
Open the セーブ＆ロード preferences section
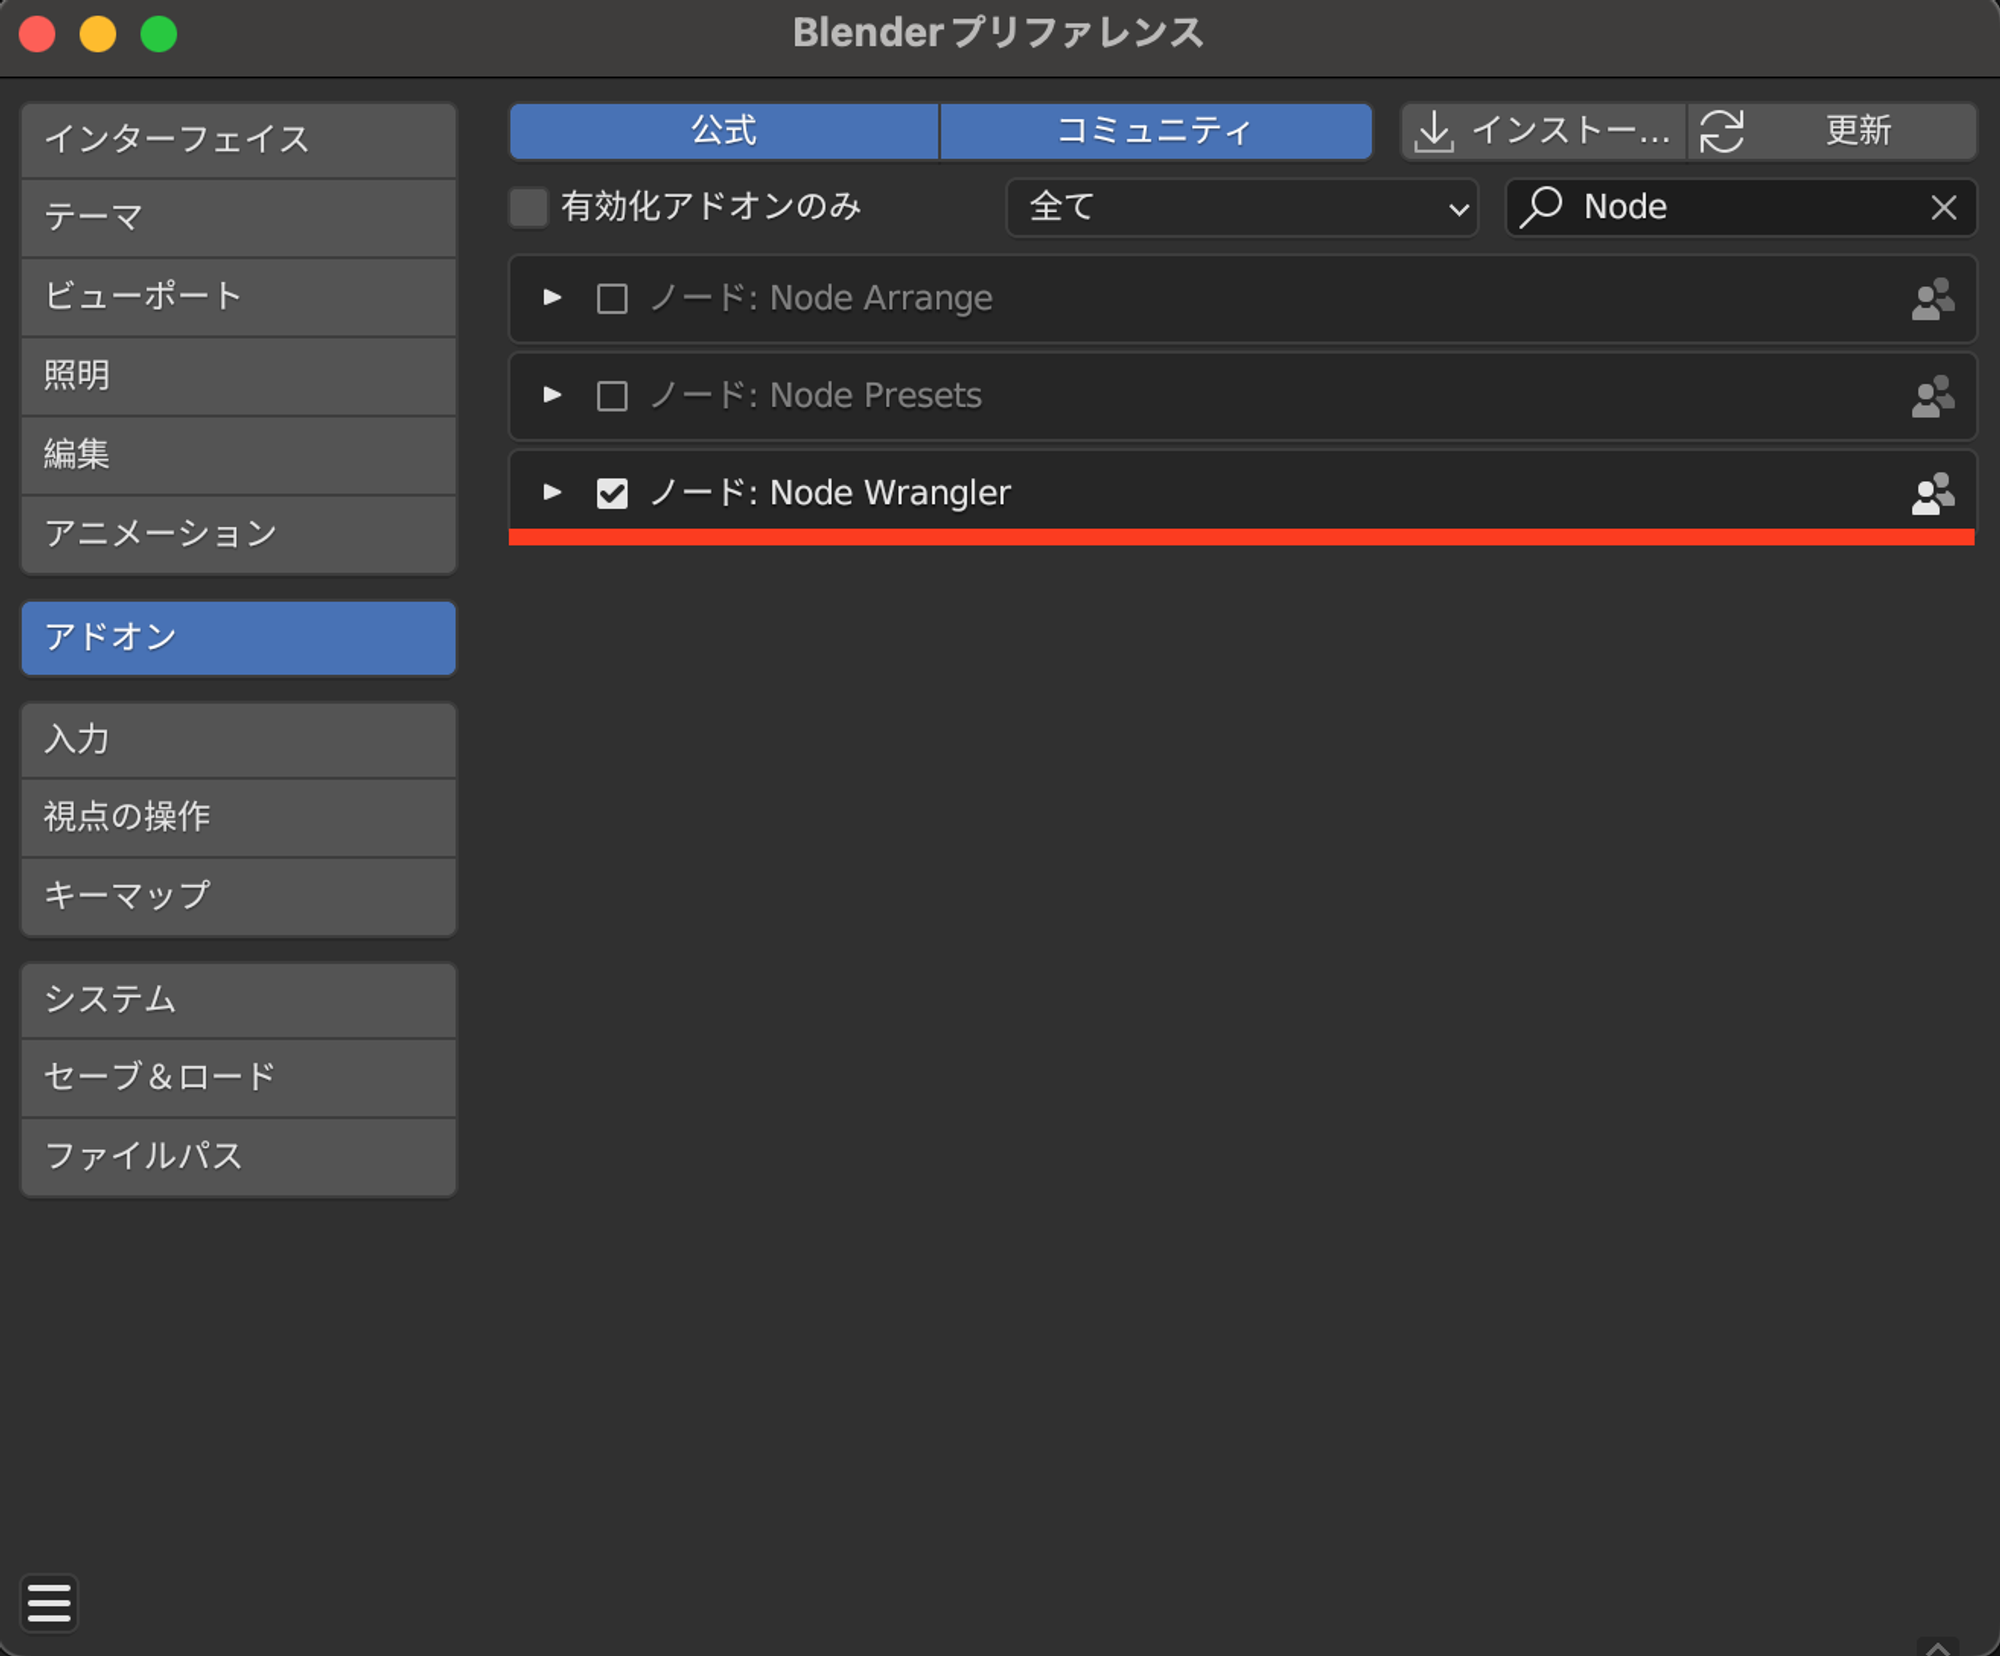[239, 1078]
